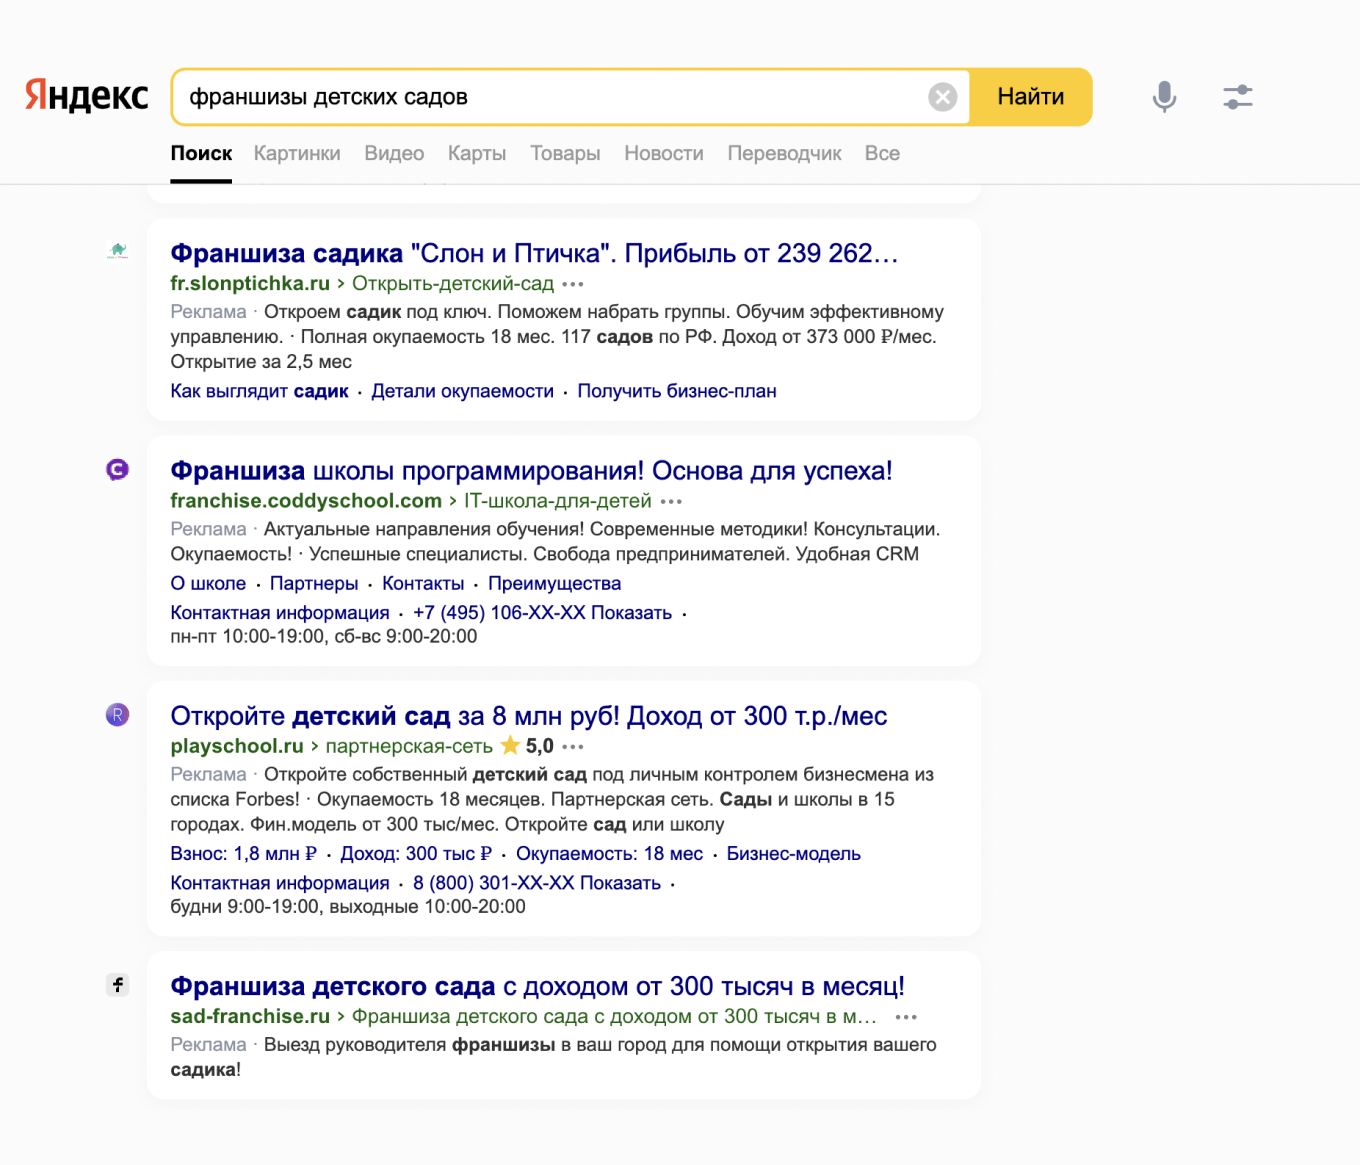Click the sad-franchise favicon
This screenshot has height=1165, width=1360.
coord(118,985)
